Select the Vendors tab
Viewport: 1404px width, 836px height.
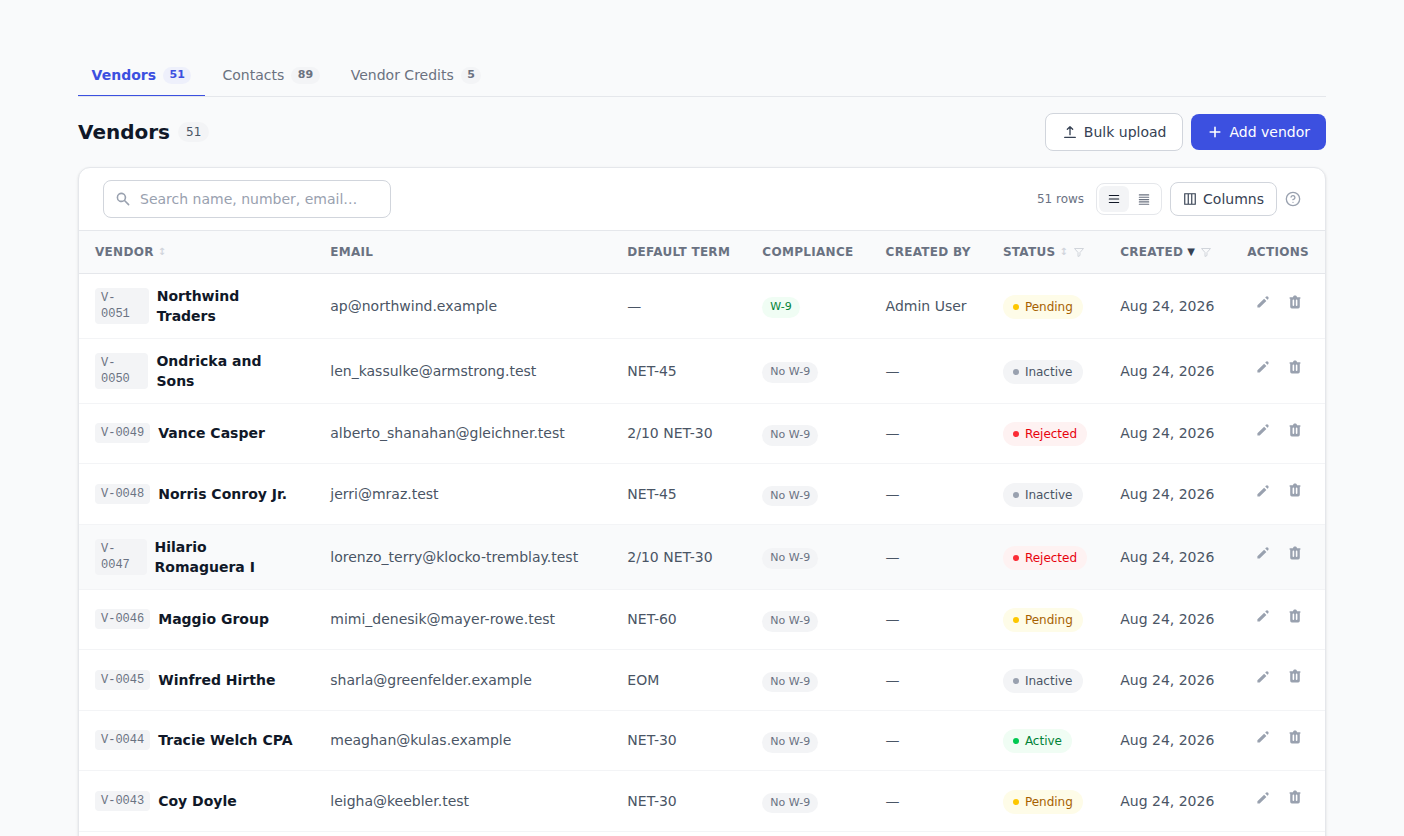click(141, 75)
